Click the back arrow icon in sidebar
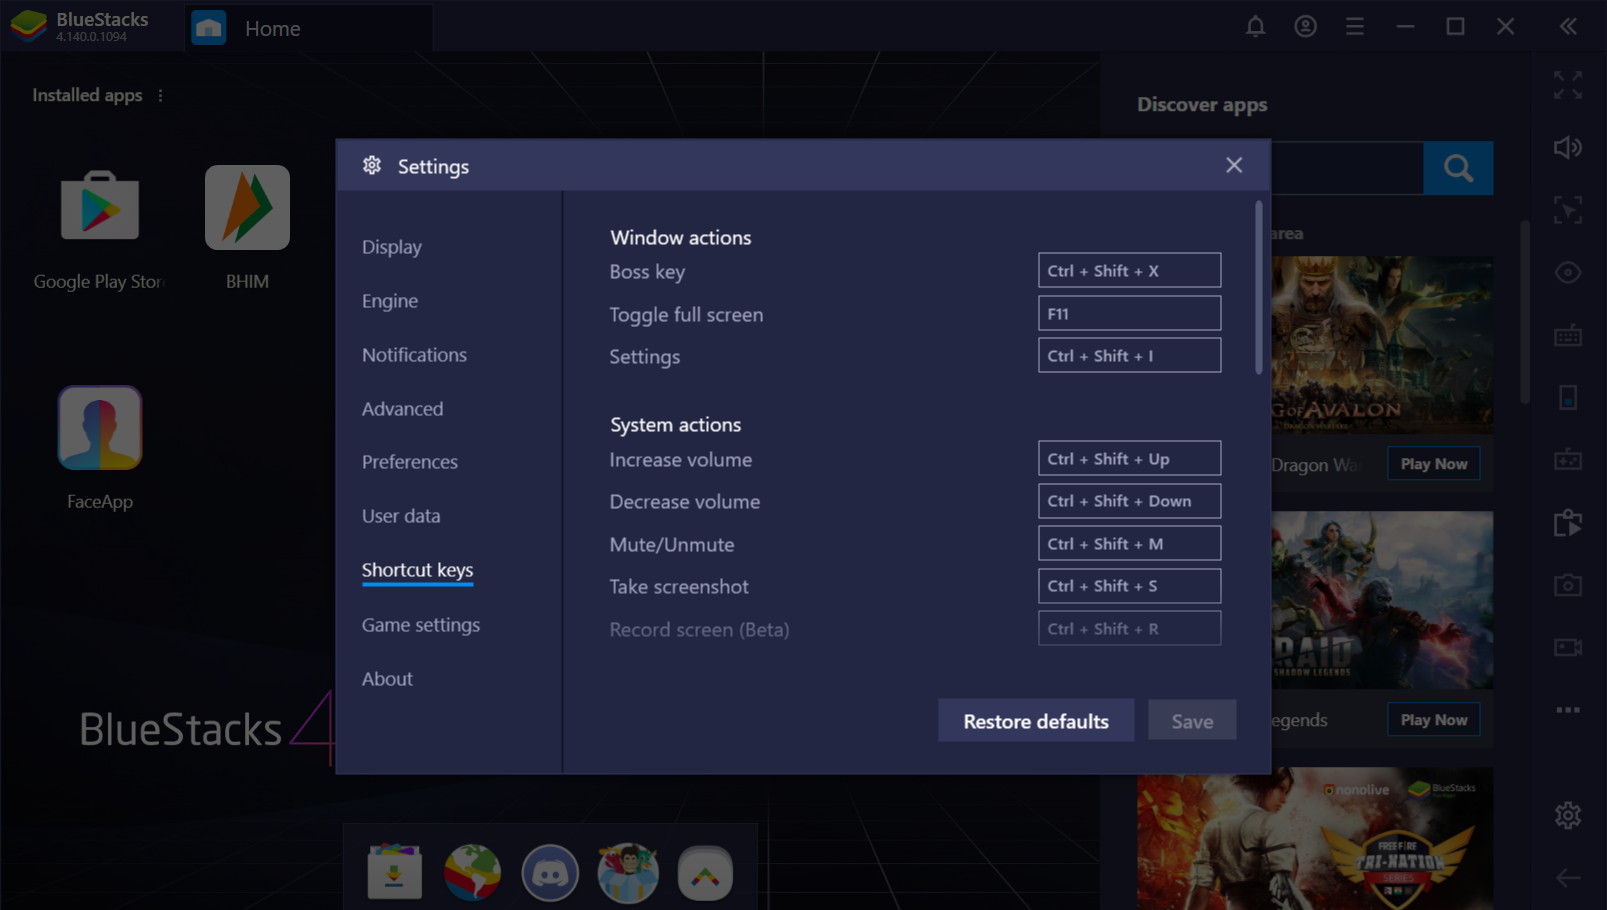 coord(1568,878)
